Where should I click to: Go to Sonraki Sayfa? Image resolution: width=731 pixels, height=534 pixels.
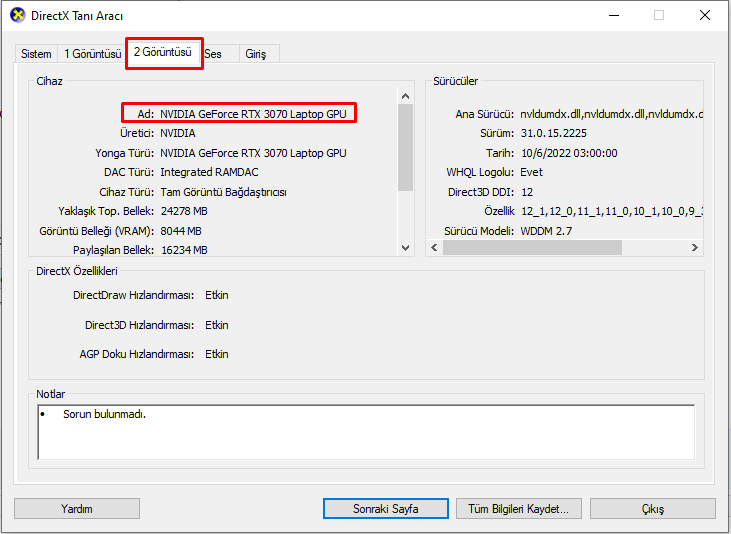coord(386,508)
